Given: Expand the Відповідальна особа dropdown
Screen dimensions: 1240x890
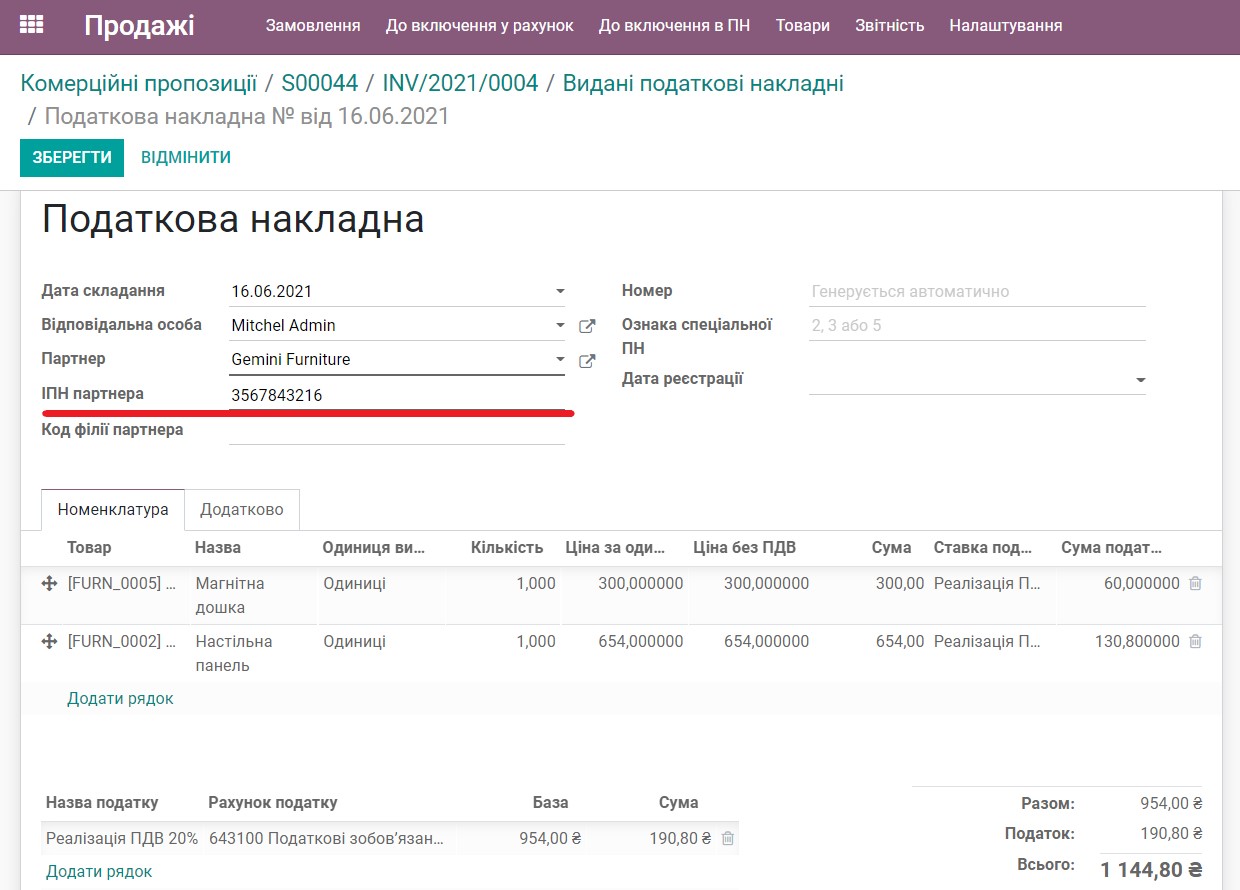Looking at the screenshot, I should (x=559, y=327).
